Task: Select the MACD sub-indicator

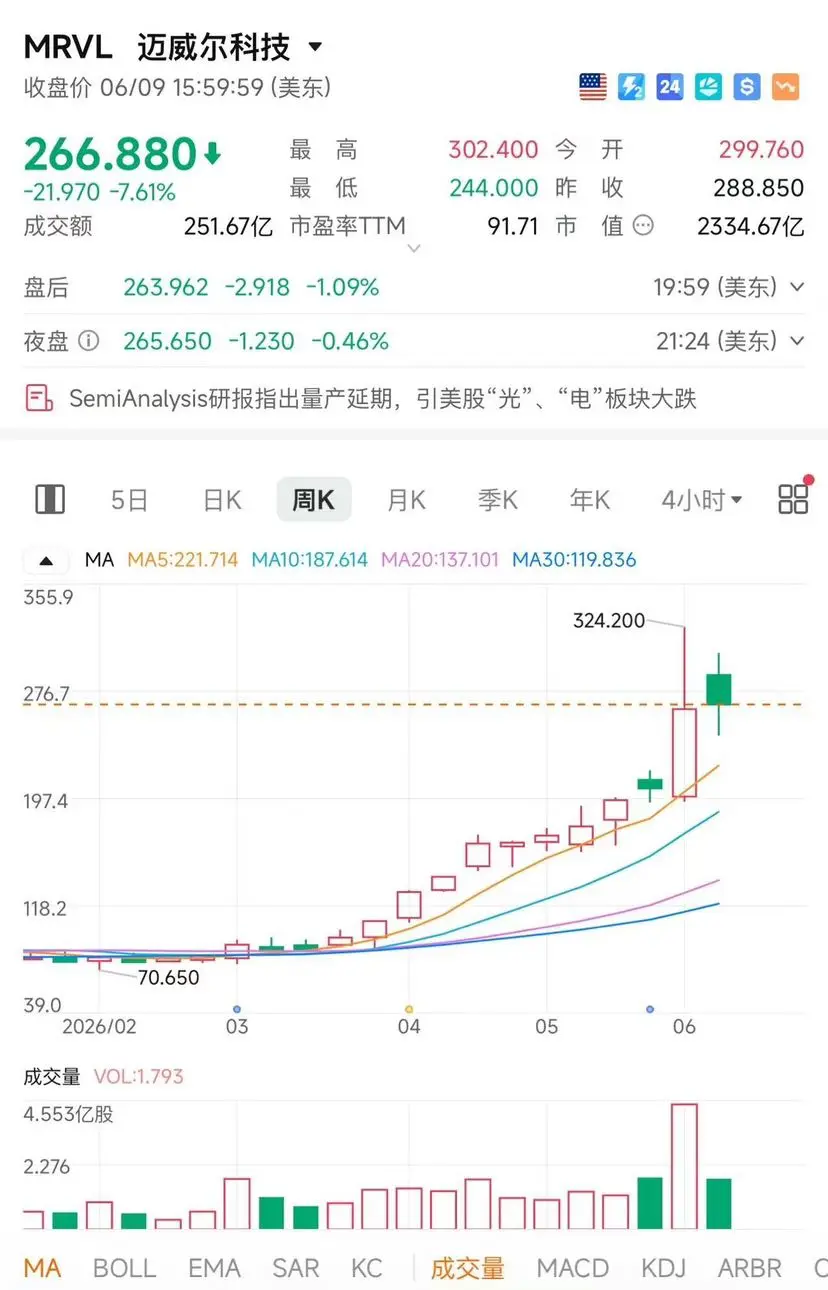Action: (x=573, y=1268)
